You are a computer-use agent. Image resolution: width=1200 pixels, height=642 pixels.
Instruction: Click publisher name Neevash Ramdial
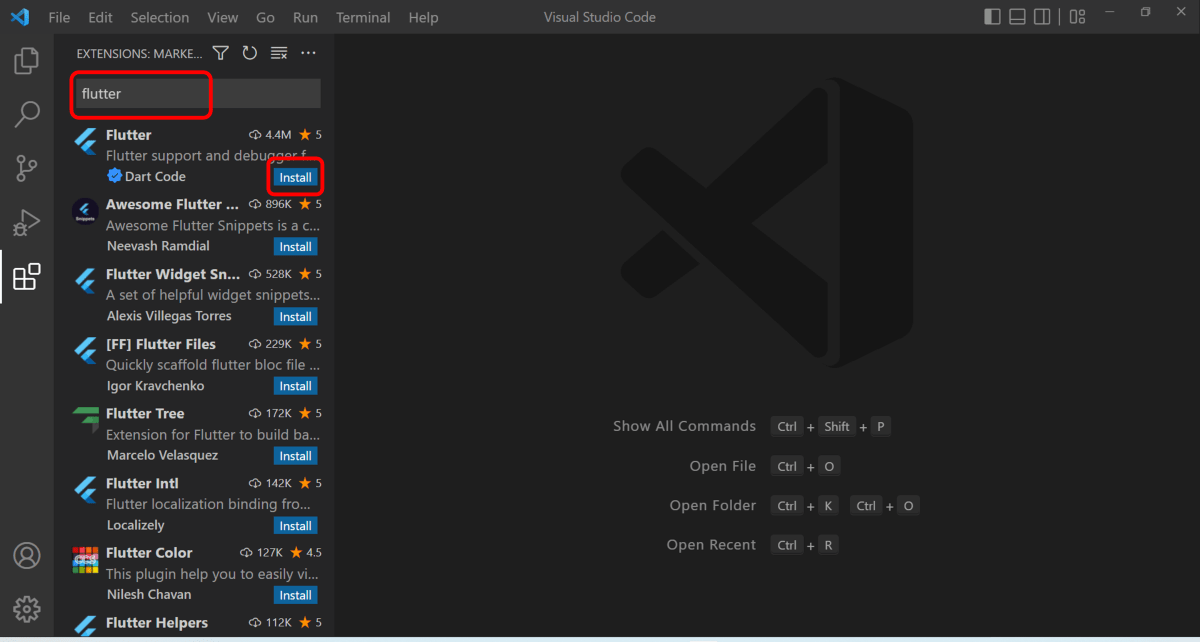coord(158,246)
